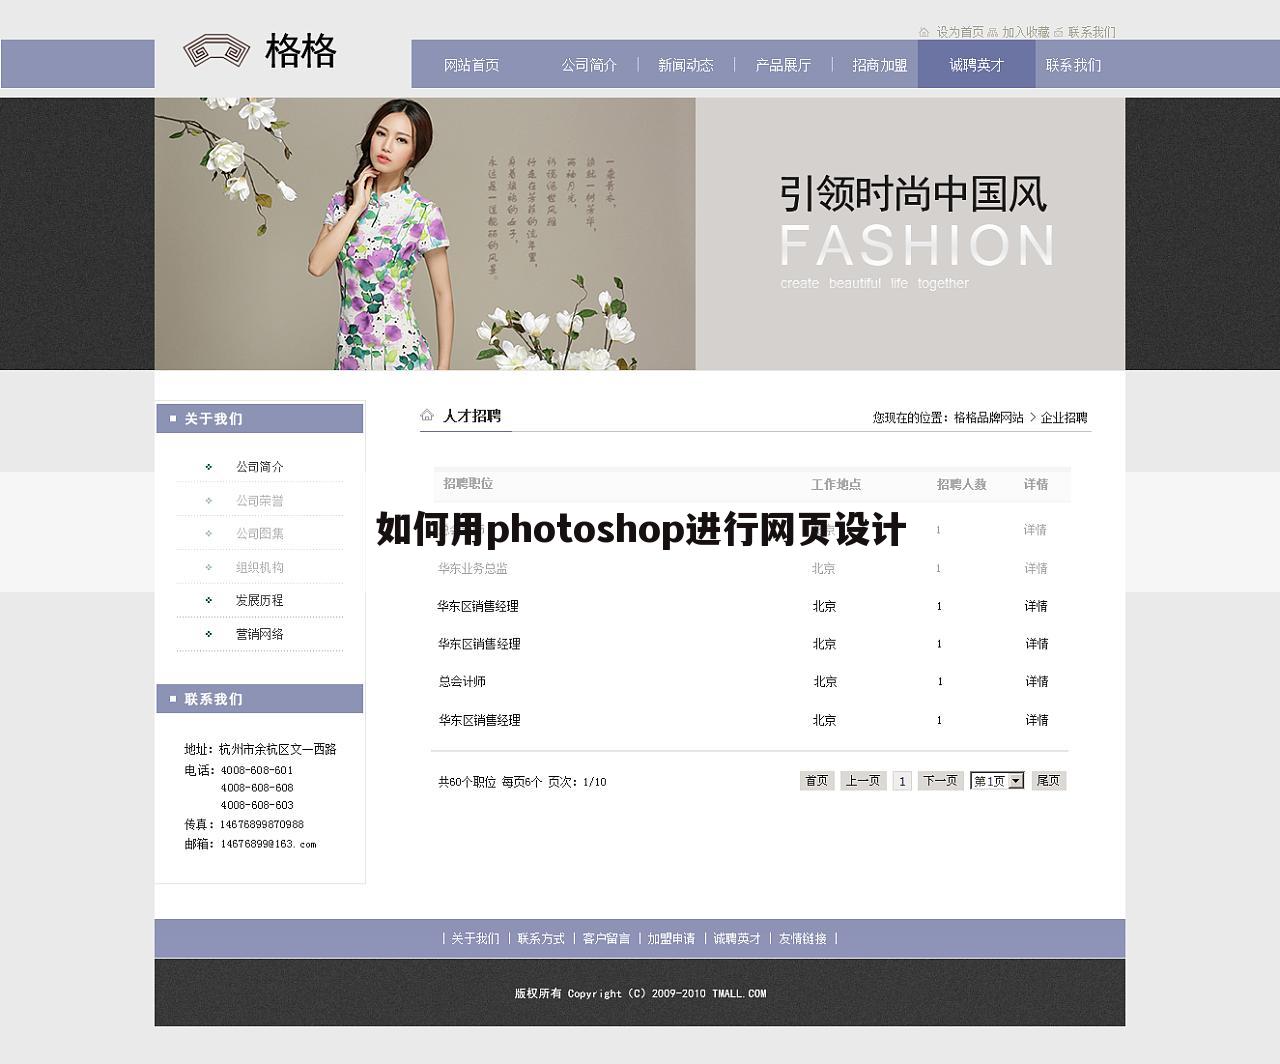
Task: Click the address 杭州市余杭区文一西路
Action: click(278, 749)
